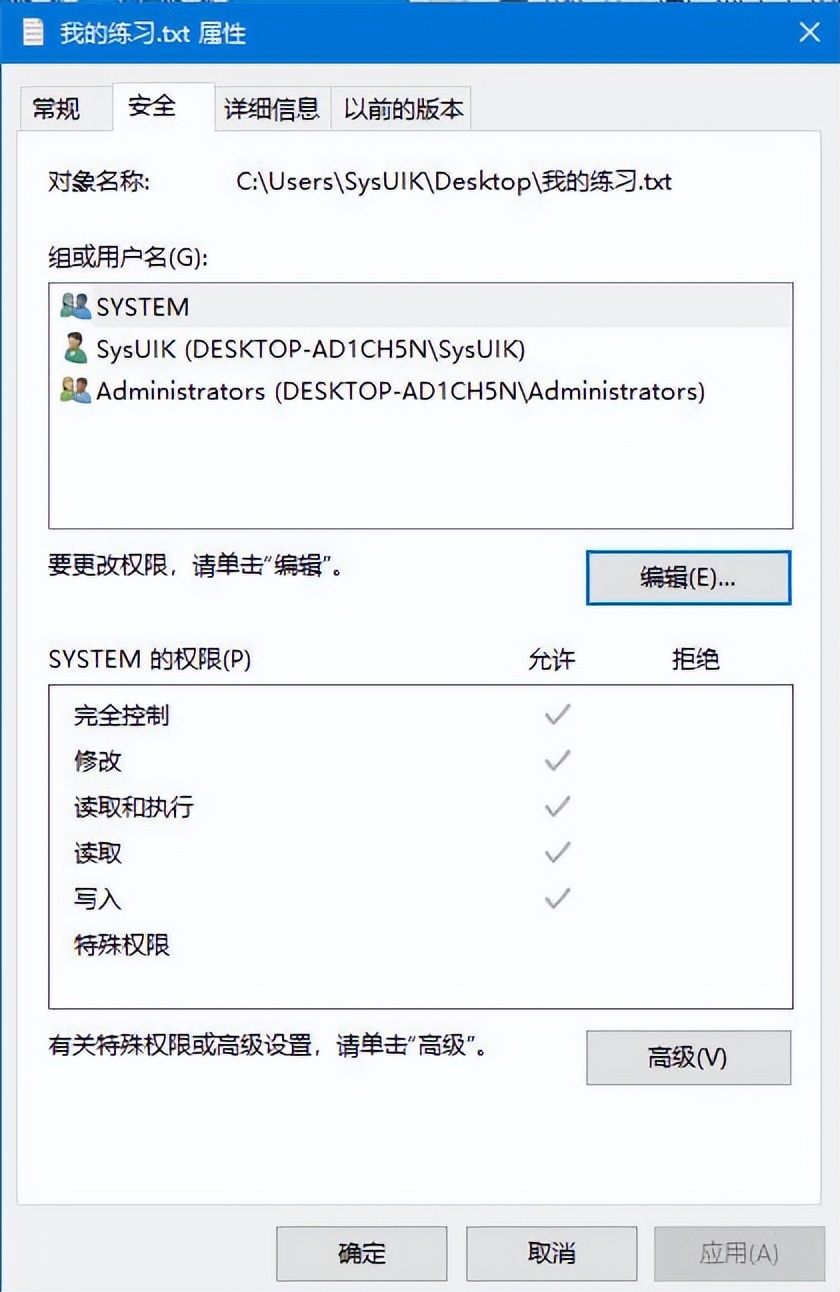
Task: Click the 读取和执行 permission row
Action: (x=133, y=806)
